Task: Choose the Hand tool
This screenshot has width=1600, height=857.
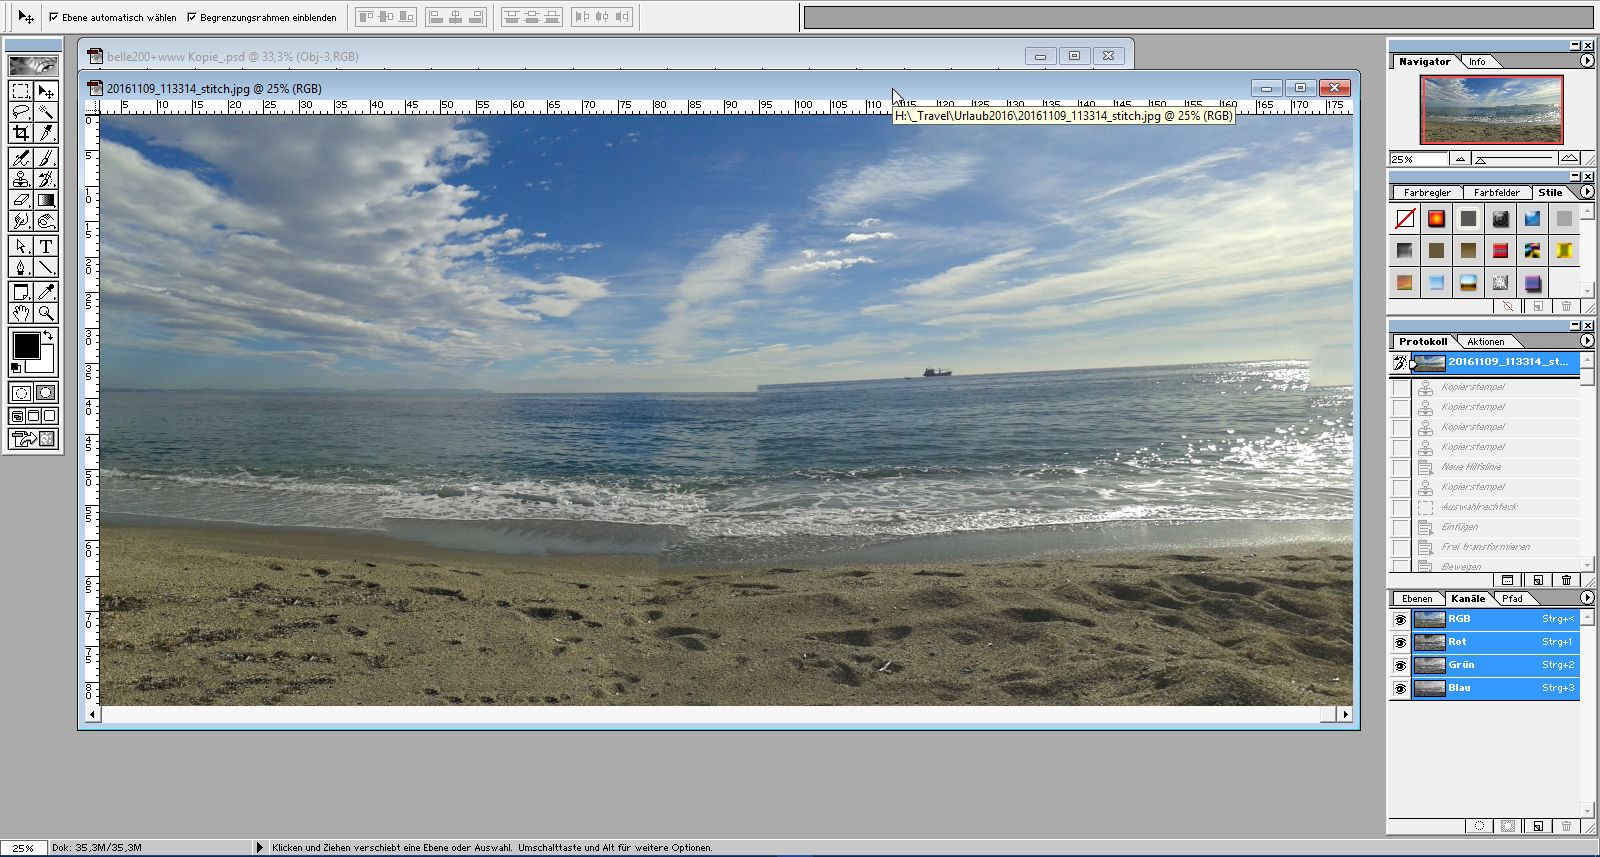Action: click(x=21, y=313)
